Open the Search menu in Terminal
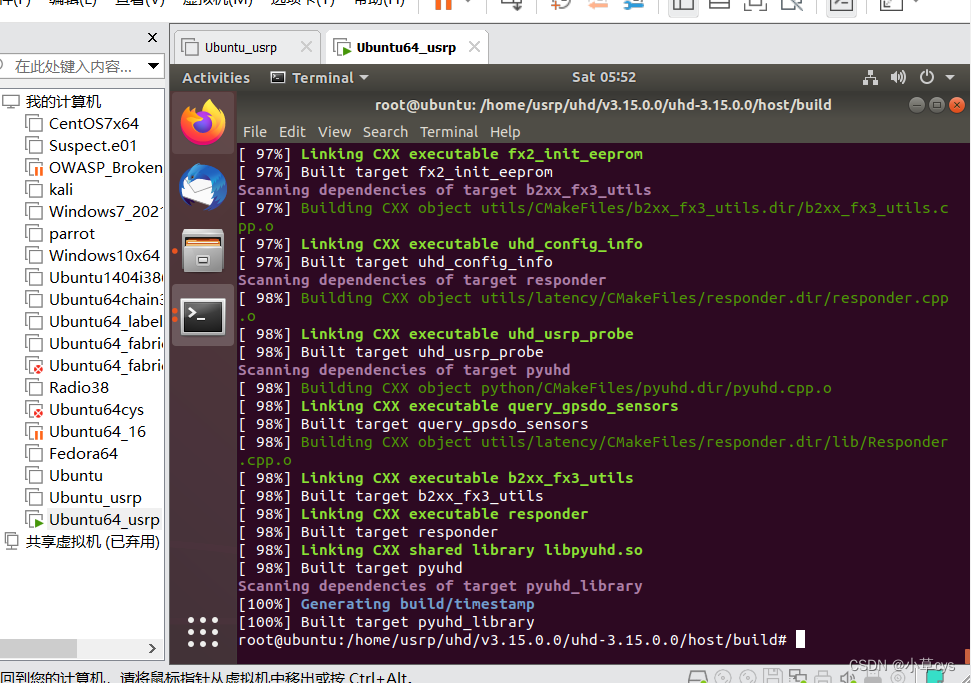This screenshot has width=971, height=683. [385, 131]
